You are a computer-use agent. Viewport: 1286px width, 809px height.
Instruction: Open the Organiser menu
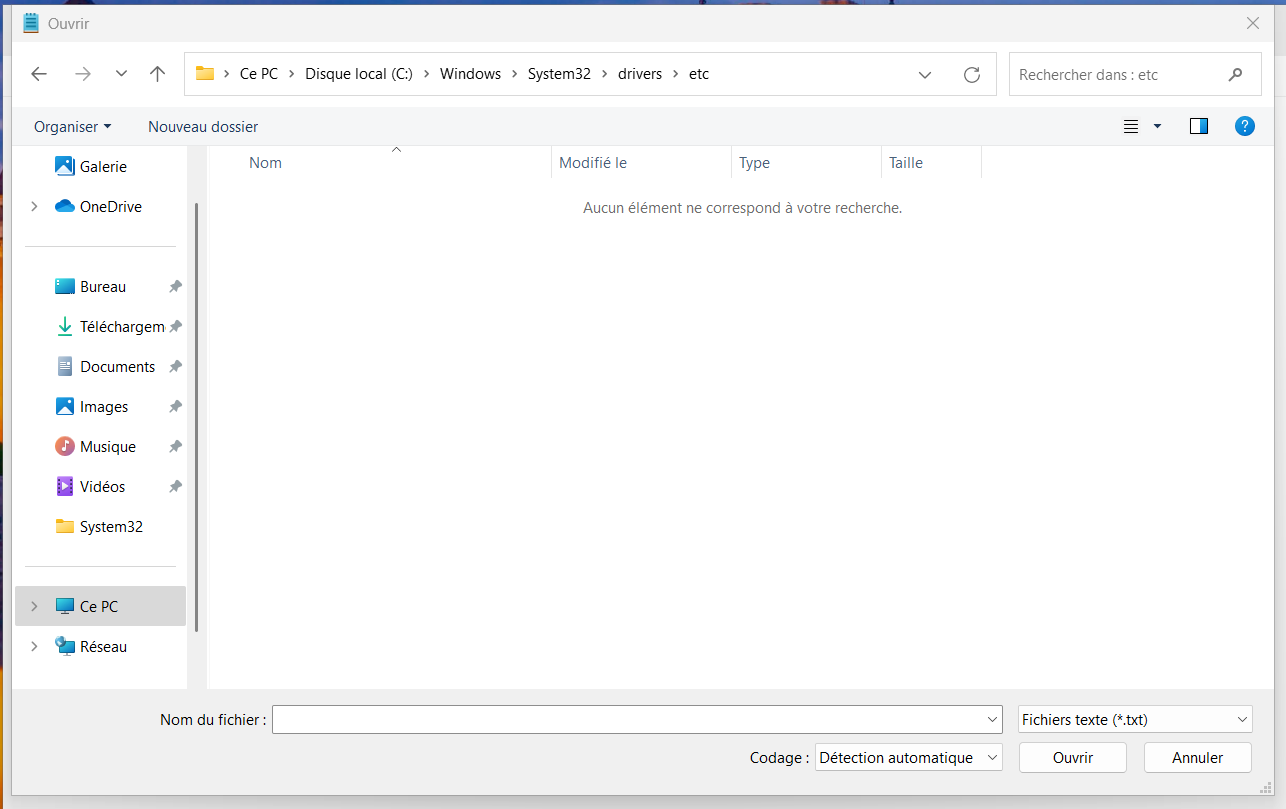[72, 127]
